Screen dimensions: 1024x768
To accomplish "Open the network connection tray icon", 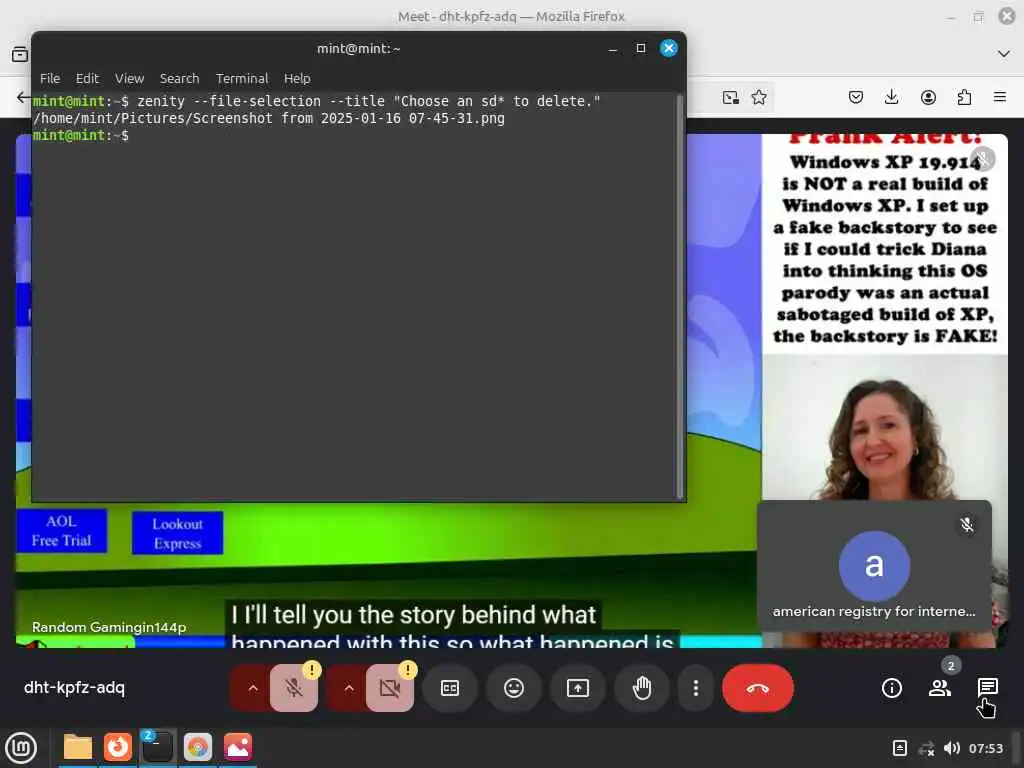I will 926,748.
